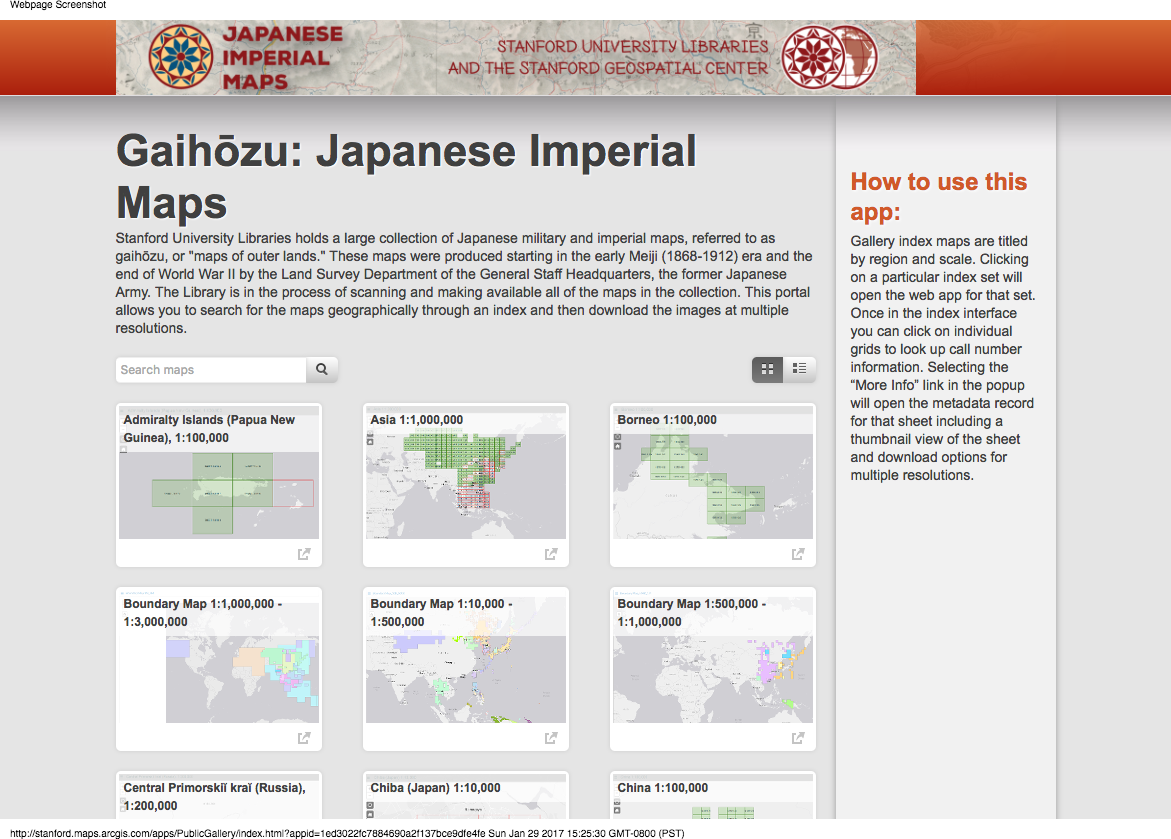This screenshot has width=1171, height=839.
Task: Click the search magnifier button
Action: pos(322,369)
